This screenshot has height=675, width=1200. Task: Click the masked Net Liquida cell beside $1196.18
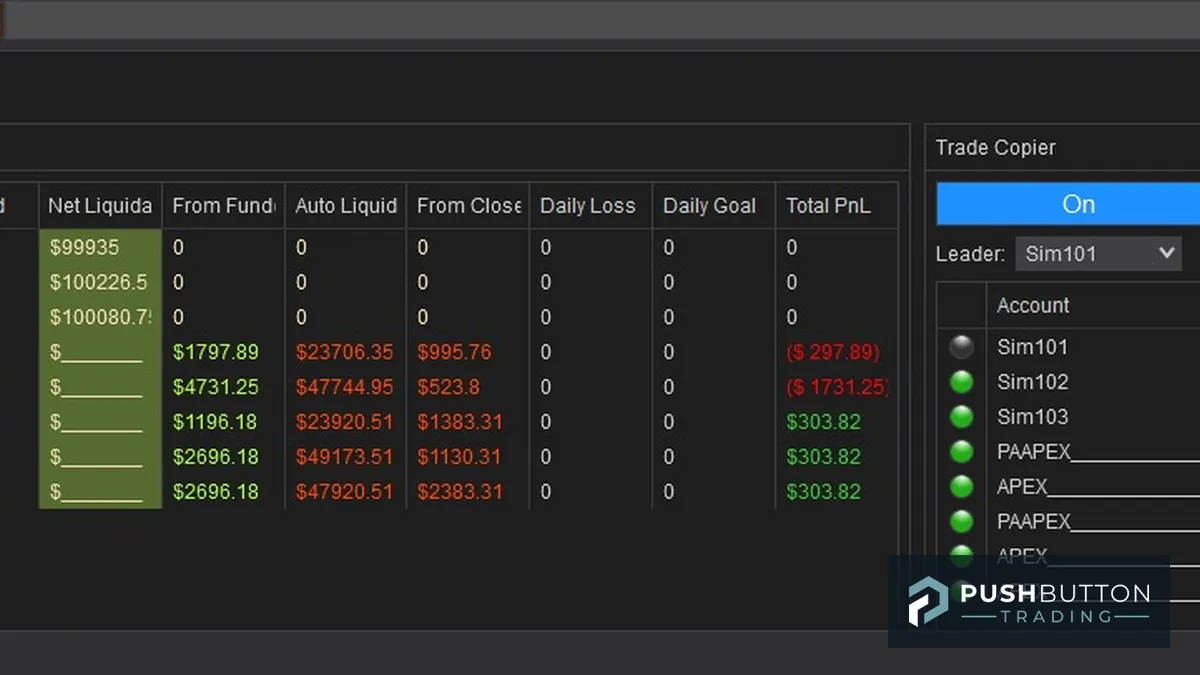pyautogui.click(x=100, y=422)
